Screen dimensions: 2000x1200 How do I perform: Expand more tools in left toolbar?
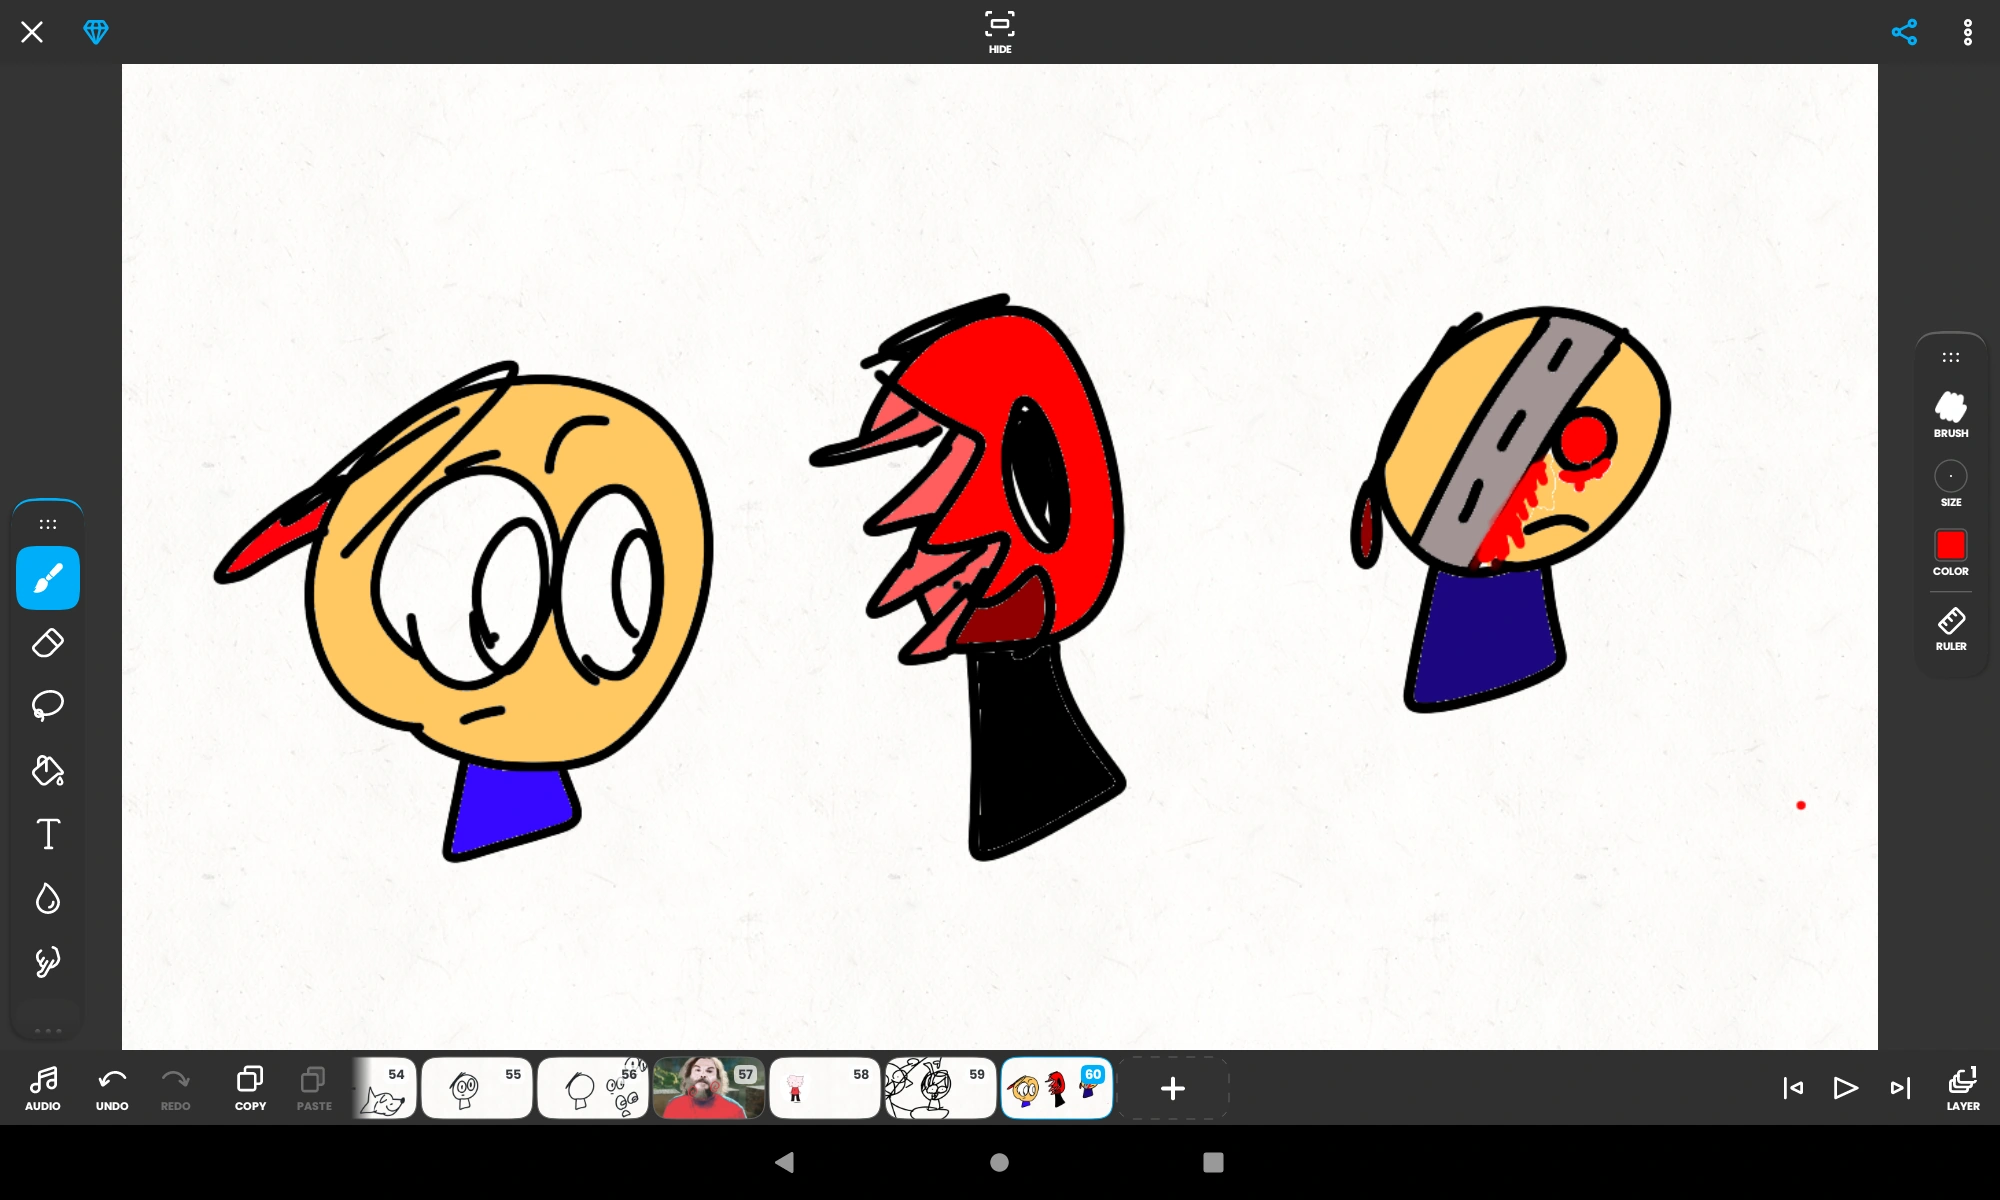pyautogui.click(x=47, y=1029)
